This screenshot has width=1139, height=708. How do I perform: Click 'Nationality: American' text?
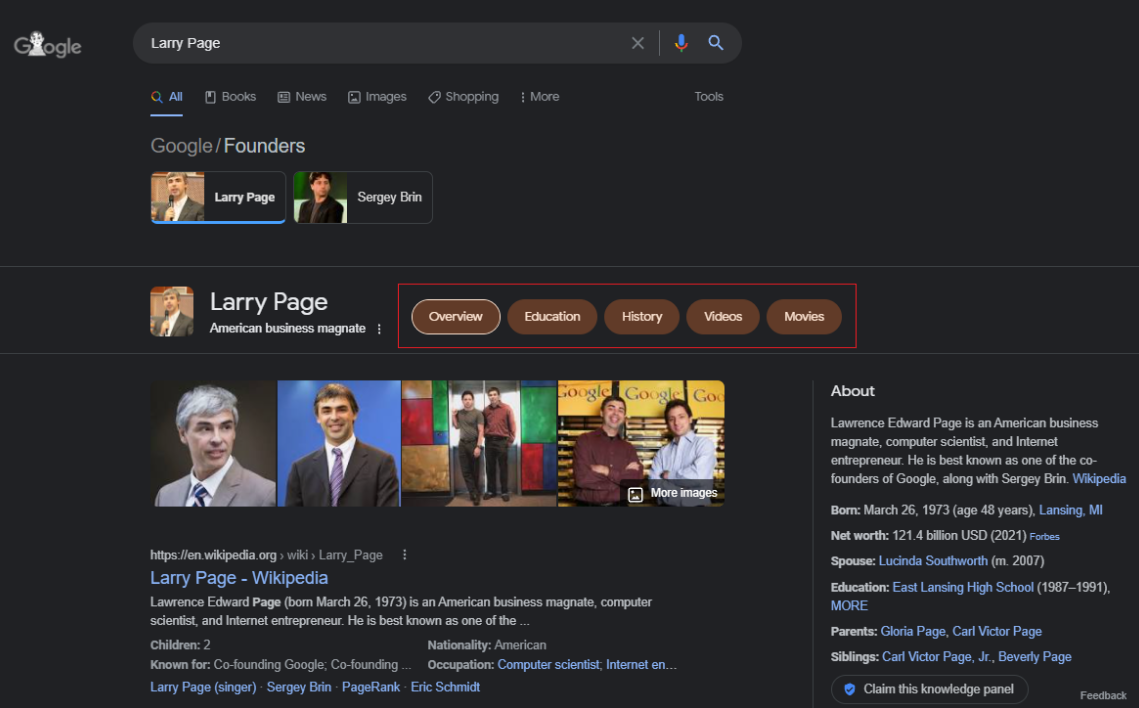point(487,645)
